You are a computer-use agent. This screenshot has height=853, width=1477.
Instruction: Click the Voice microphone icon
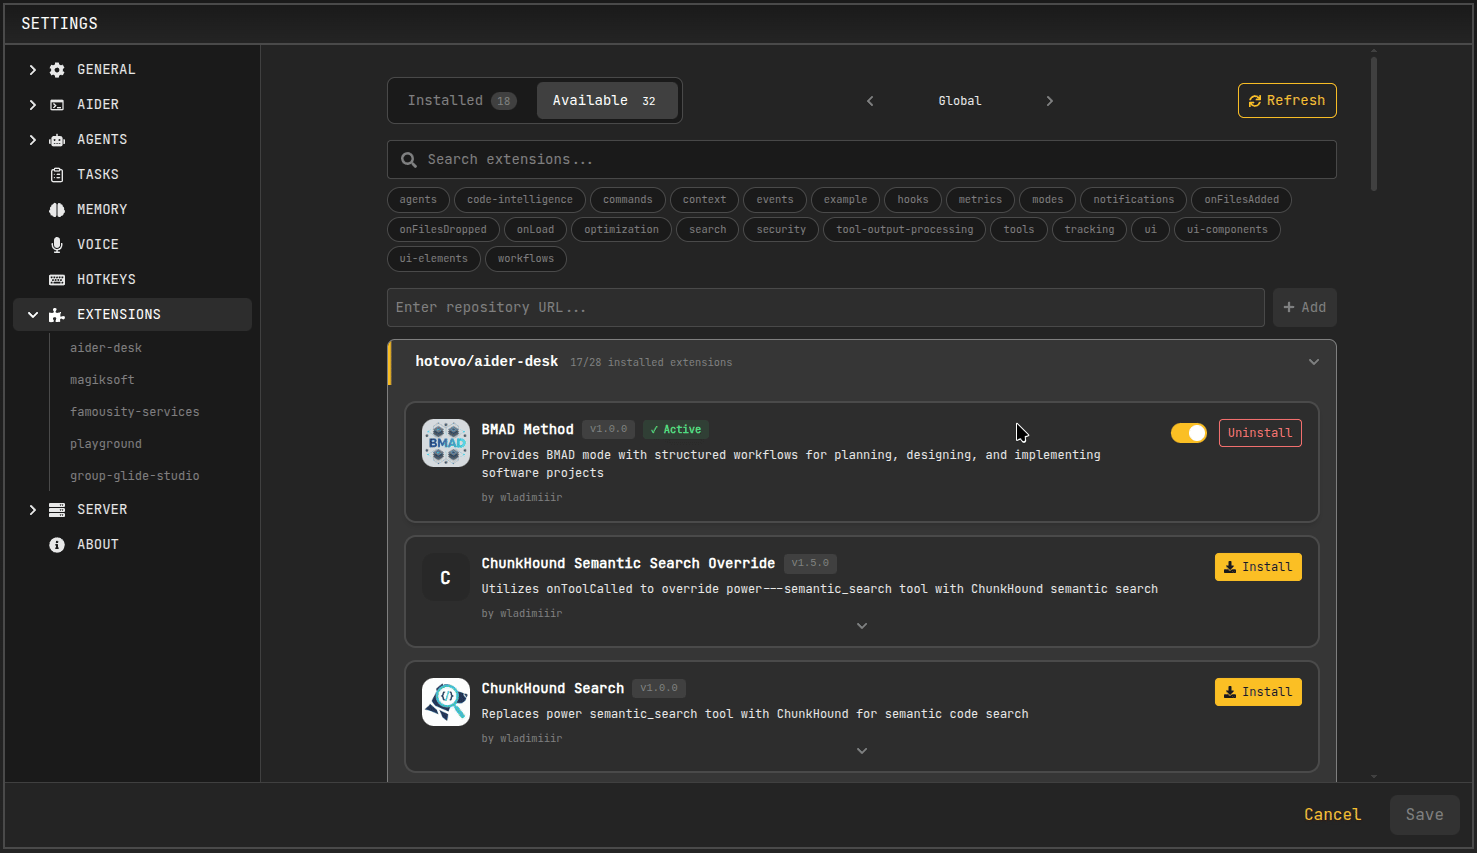click(57, 245)
